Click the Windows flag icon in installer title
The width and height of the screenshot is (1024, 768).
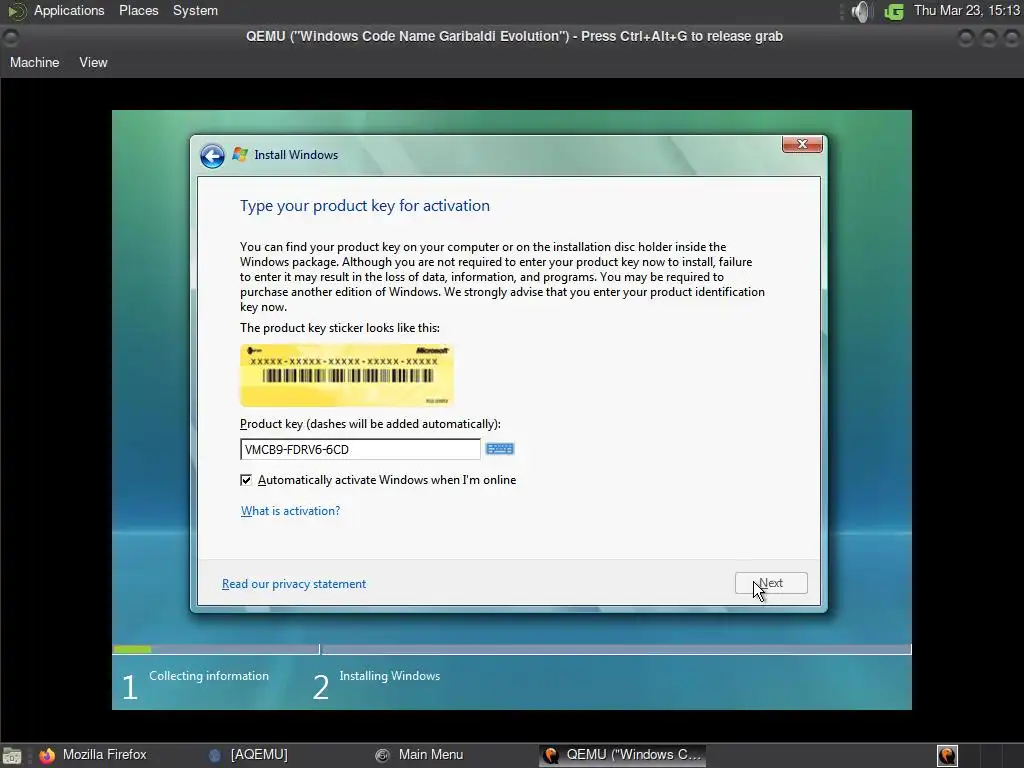click(x=240, y=155)
